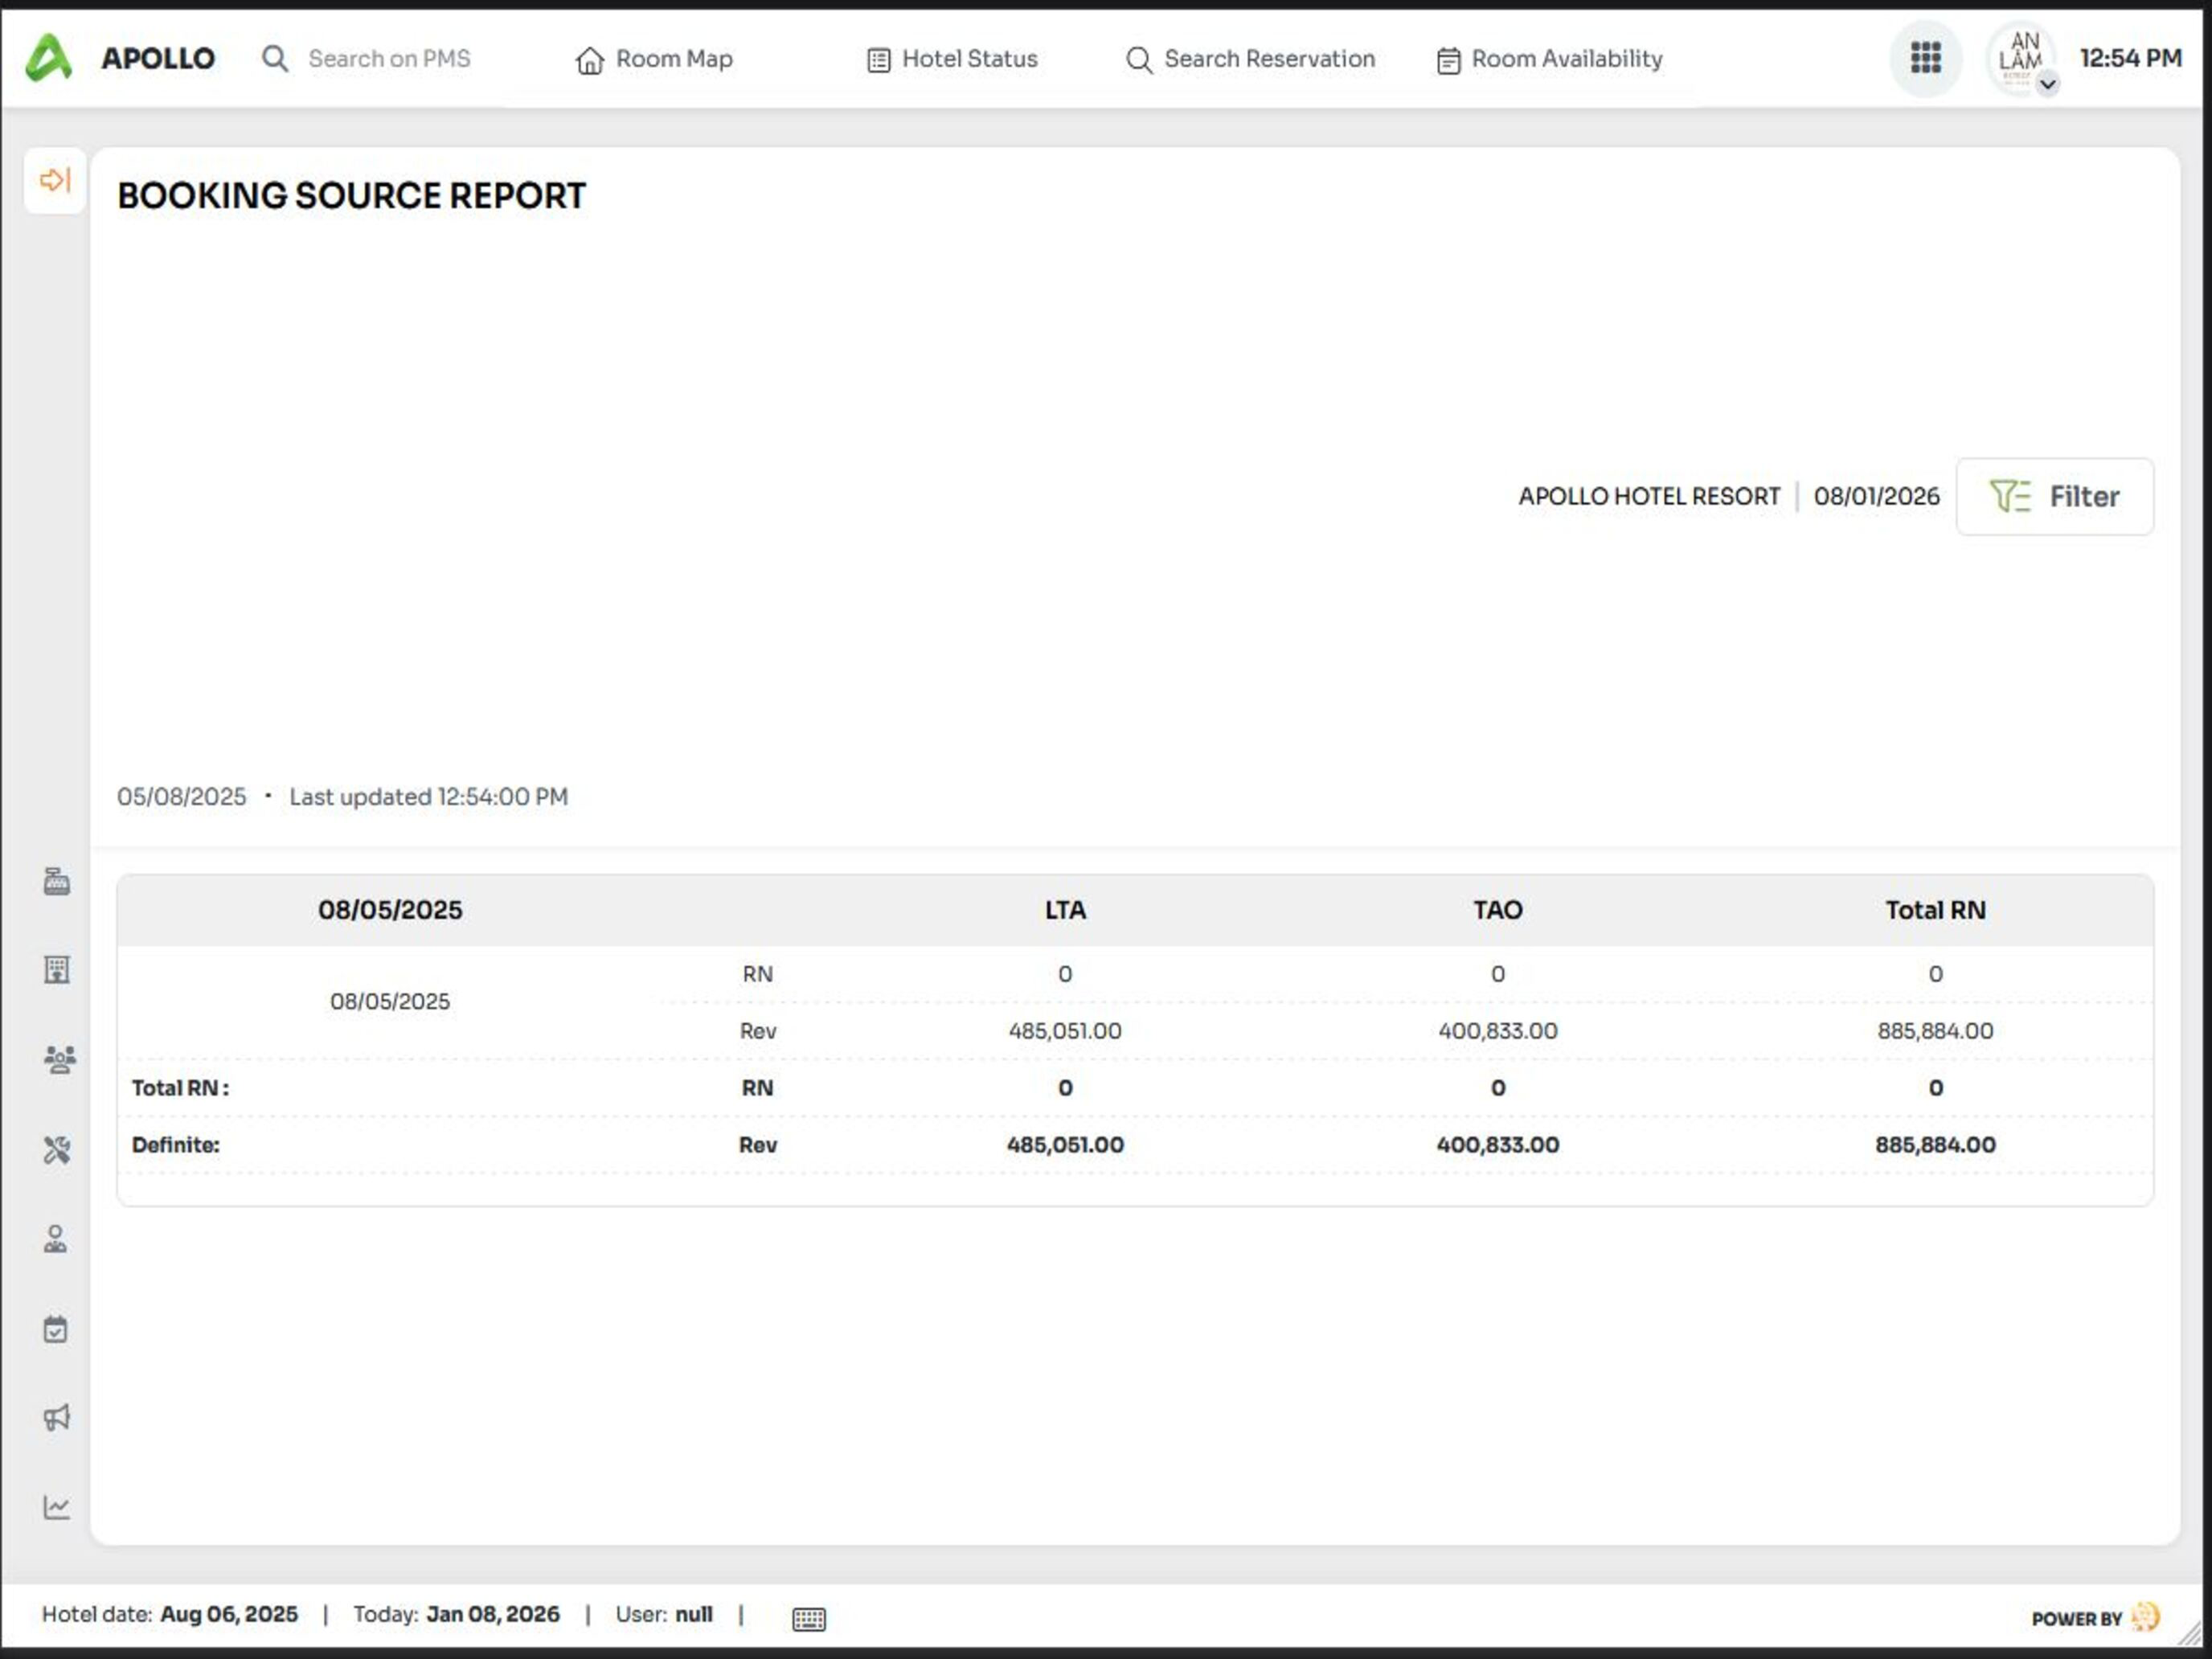This screenshot has height=1659, width=2212.
Task: Open the megaphone marketing sidebar icon
Action: pos(57,1417)
